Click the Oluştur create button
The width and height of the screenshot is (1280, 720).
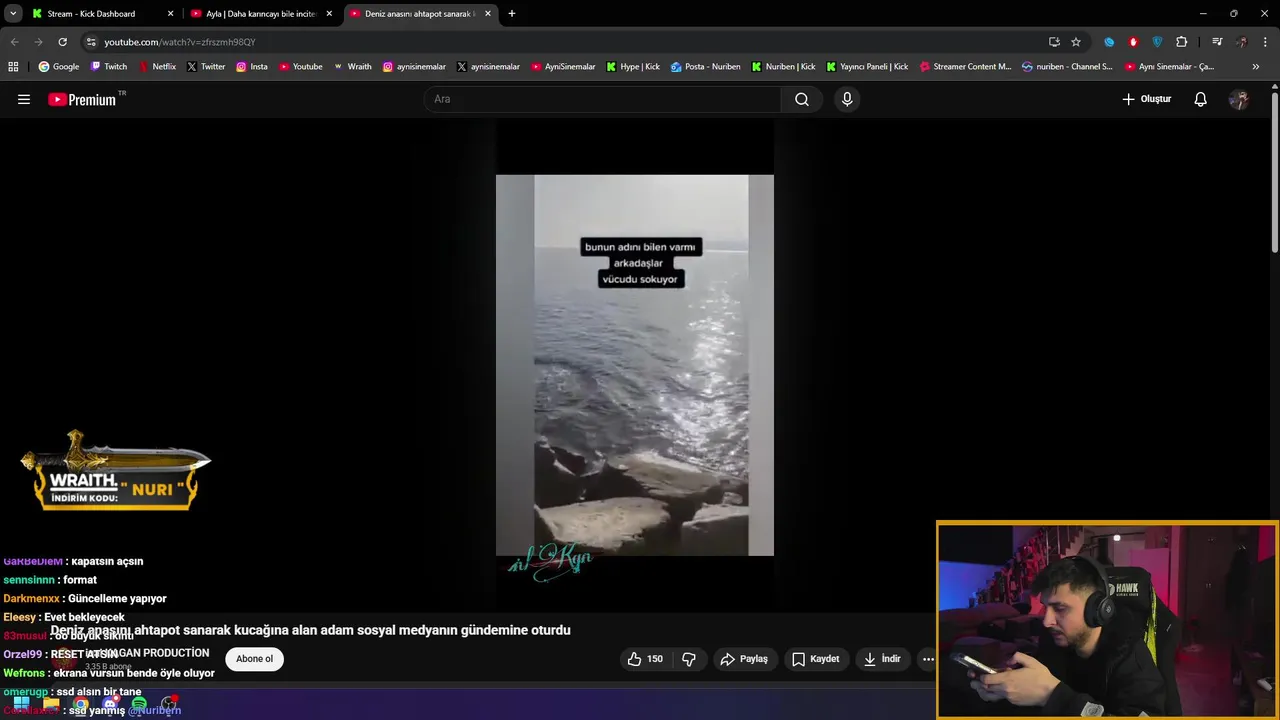(x=1146, y=99)
